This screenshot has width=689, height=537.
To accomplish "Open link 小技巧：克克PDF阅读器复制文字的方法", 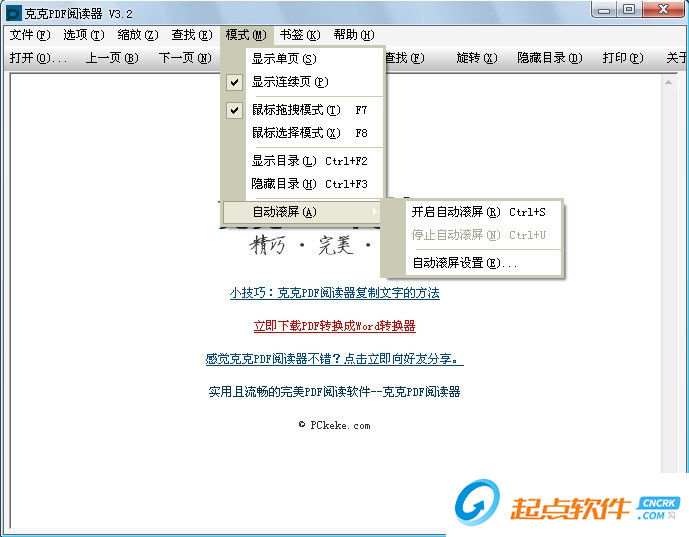I will click(334, 293).
